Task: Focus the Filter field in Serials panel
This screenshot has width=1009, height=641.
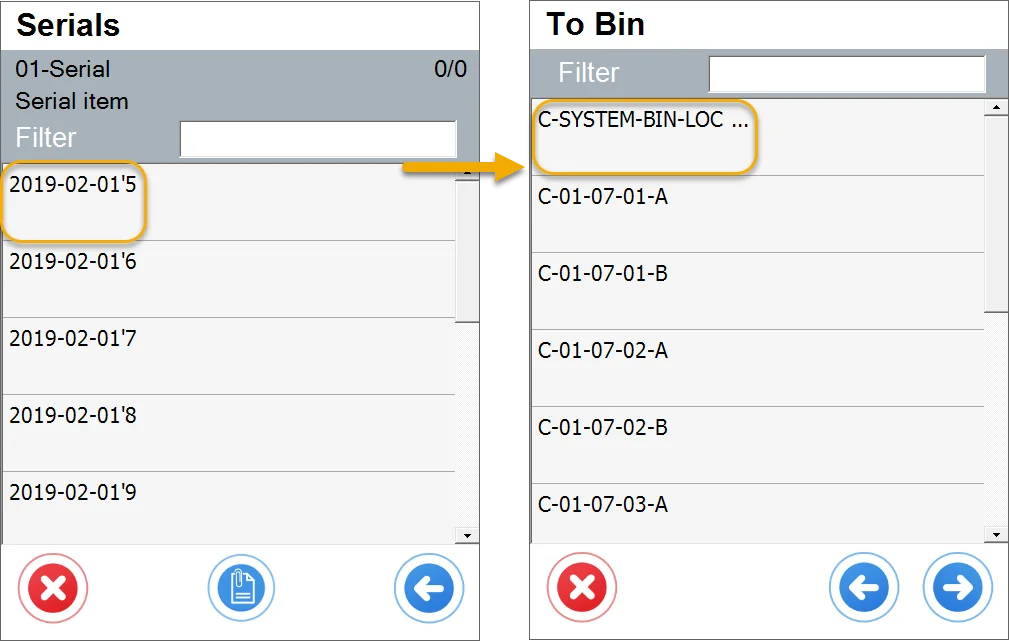Action: click(317, 139)
